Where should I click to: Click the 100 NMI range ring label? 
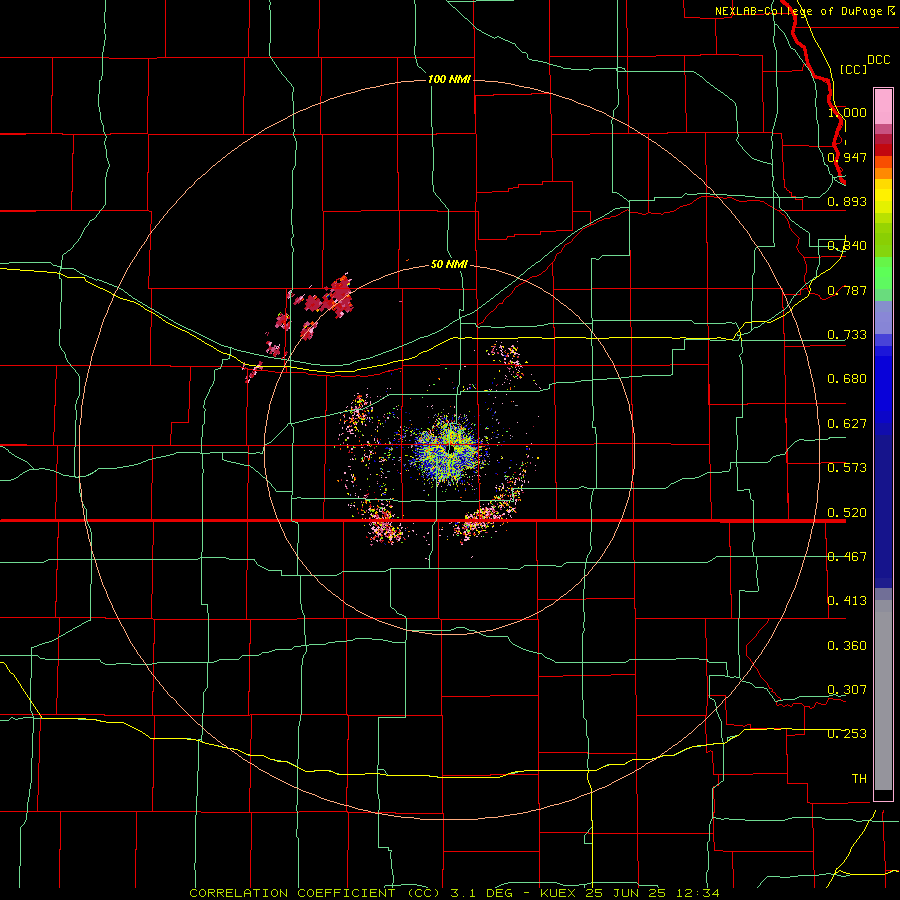coord(449,79)
